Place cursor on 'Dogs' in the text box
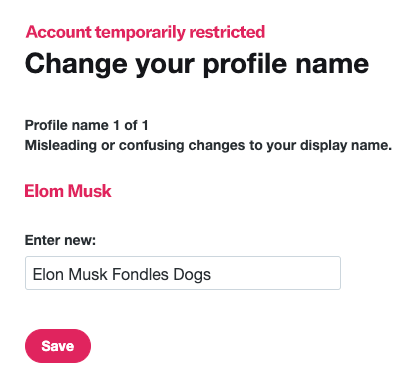416x388 pixels. click(192, 275)
